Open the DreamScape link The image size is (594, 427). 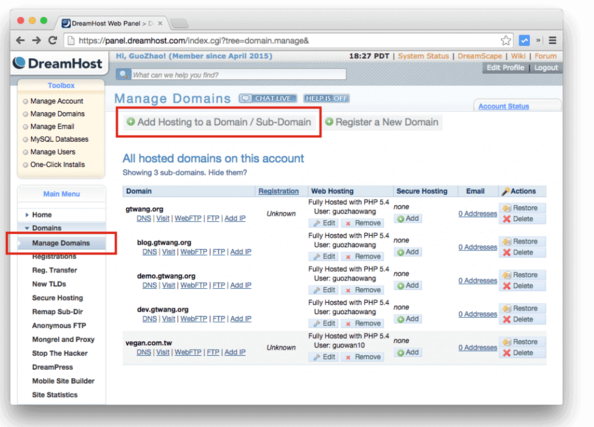point(479,56)
